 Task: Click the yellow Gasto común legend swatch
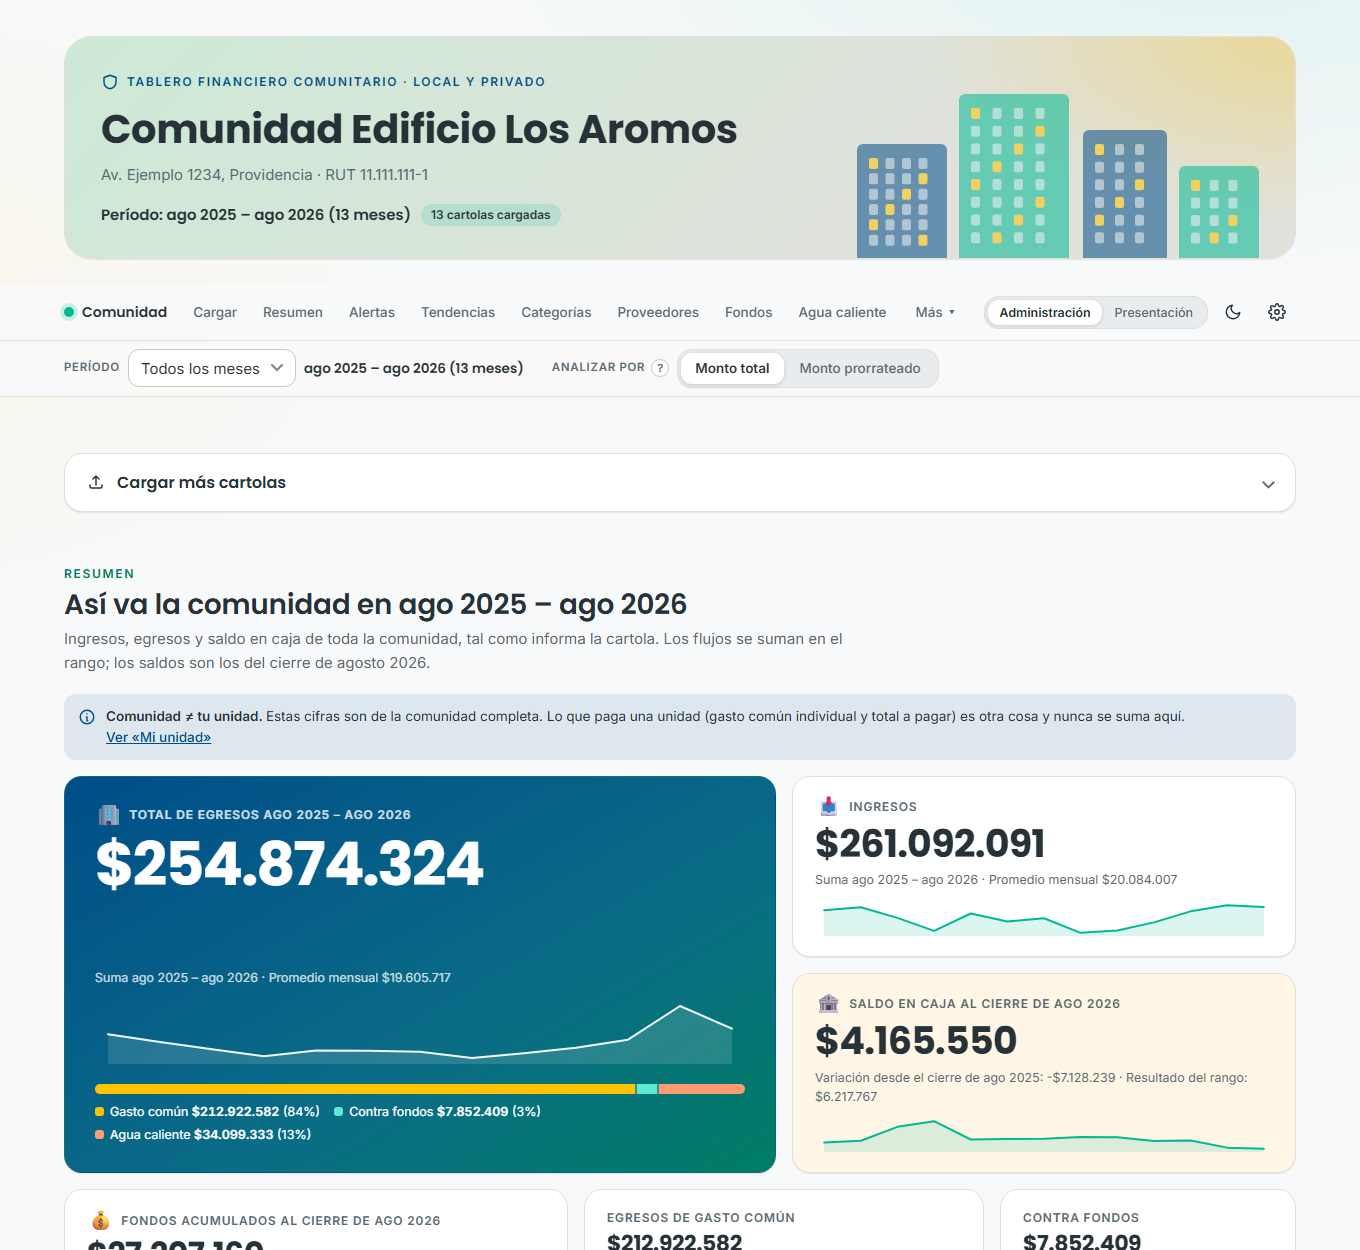coord(99,1112)
